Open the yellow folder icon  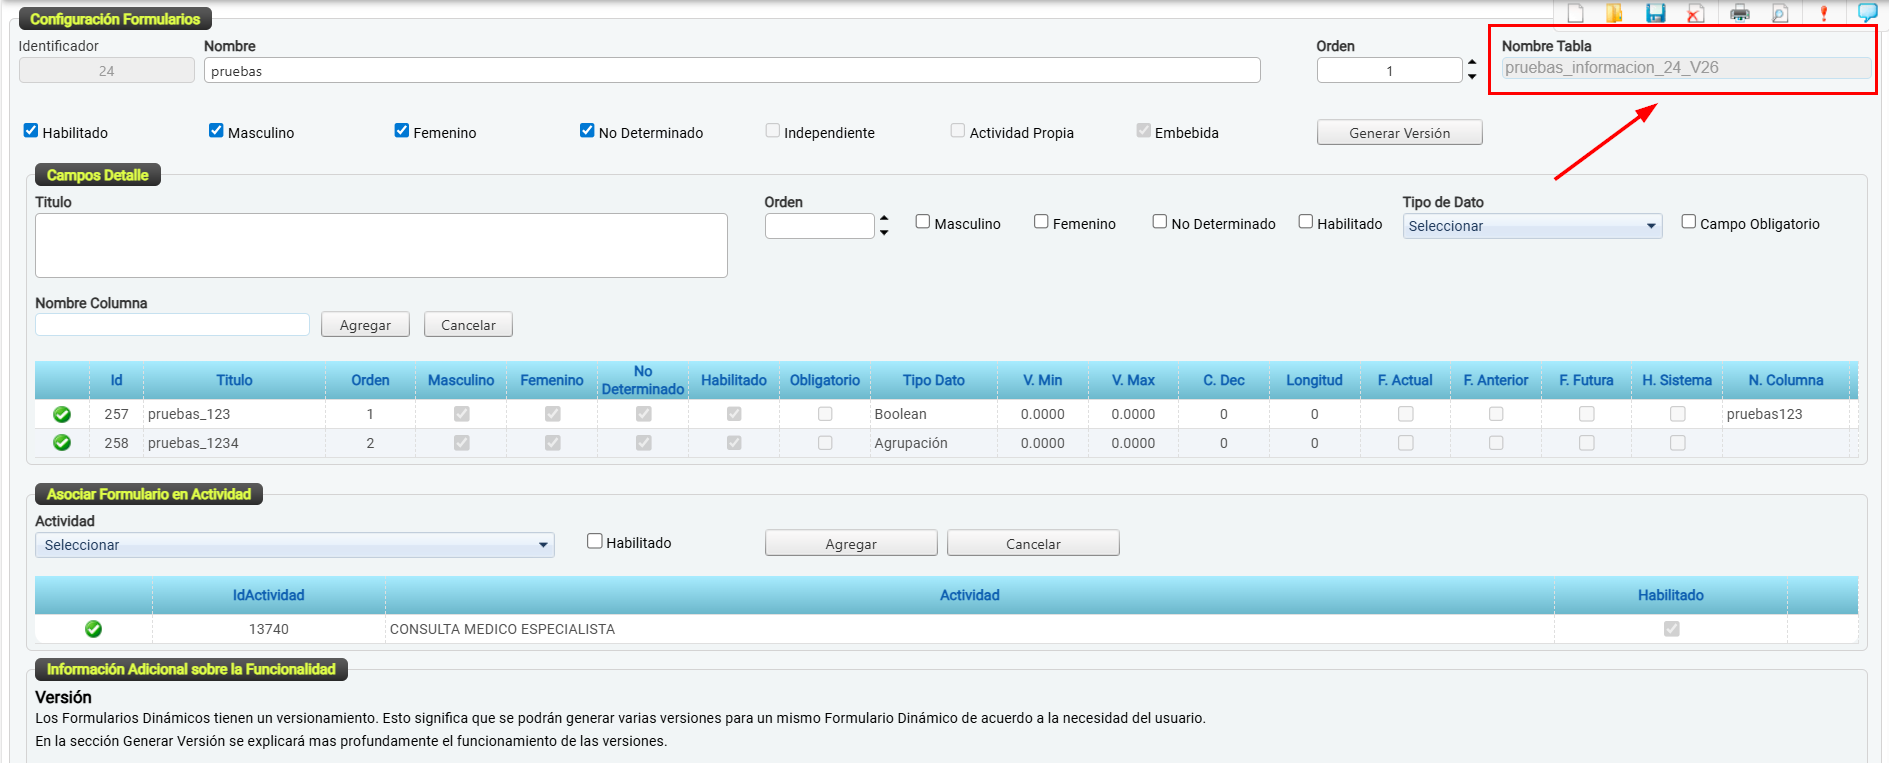pyautogui.click(x=1614, y=13)
